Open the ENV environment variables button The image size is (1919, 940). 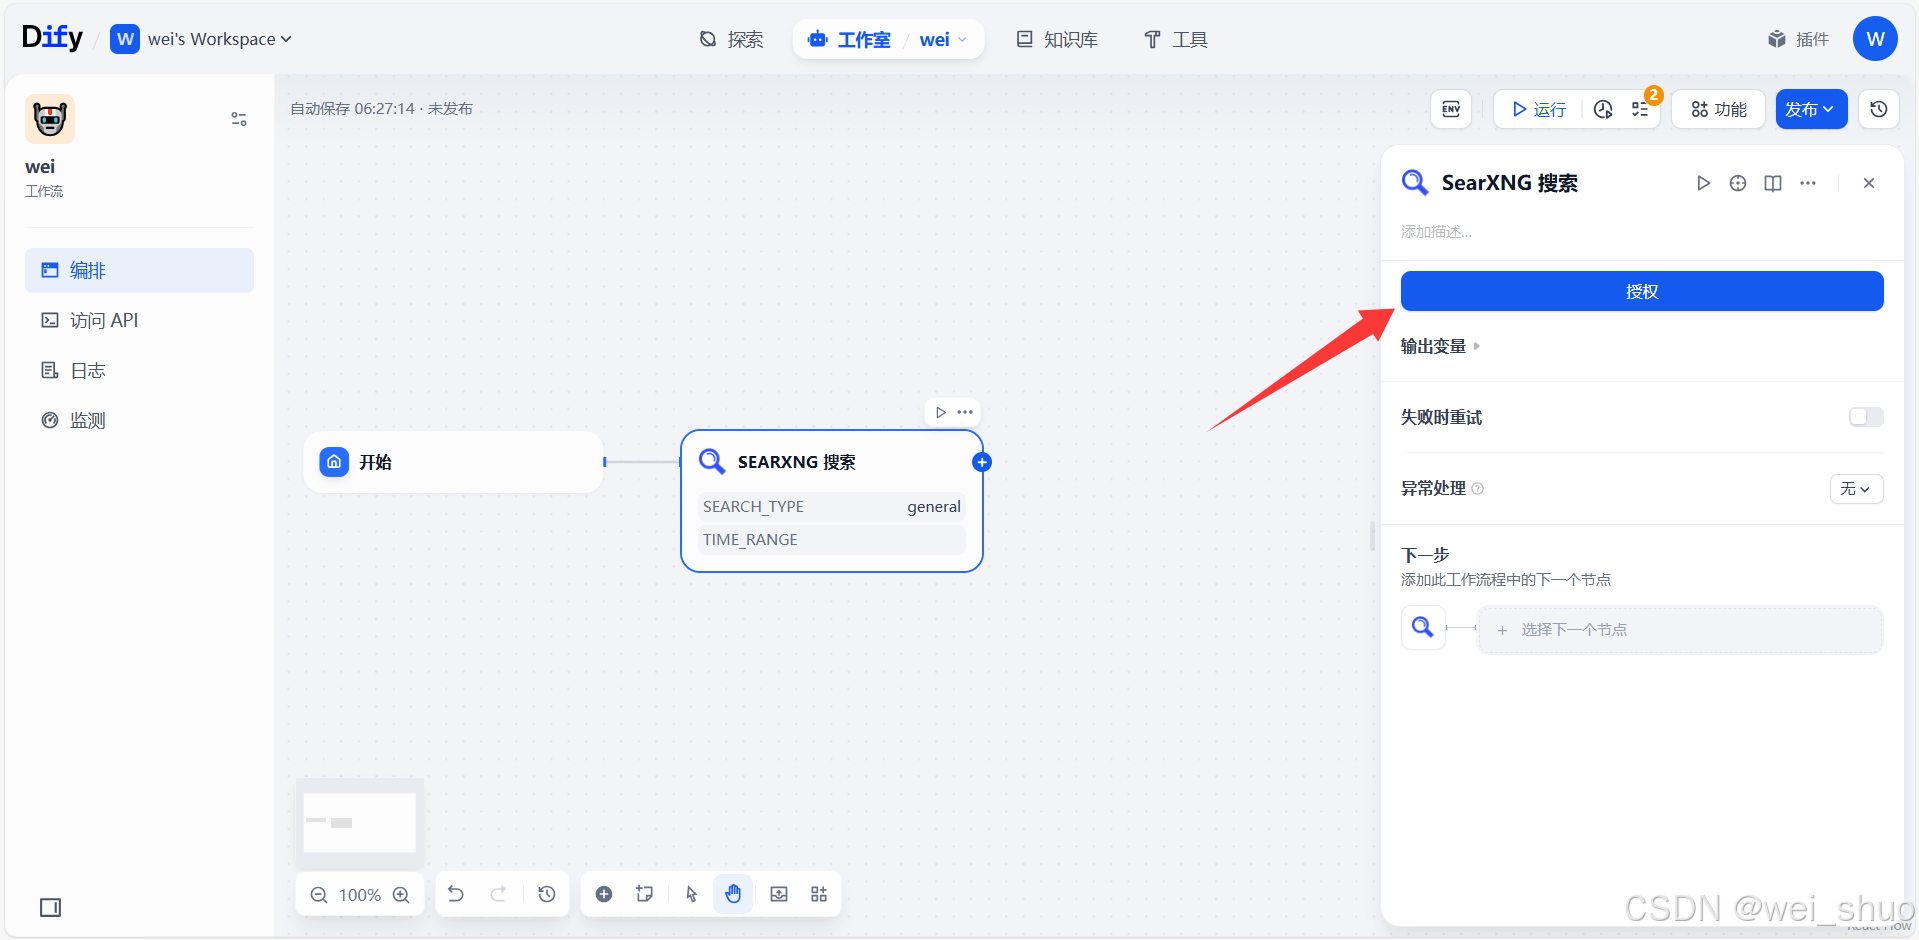1451,109
